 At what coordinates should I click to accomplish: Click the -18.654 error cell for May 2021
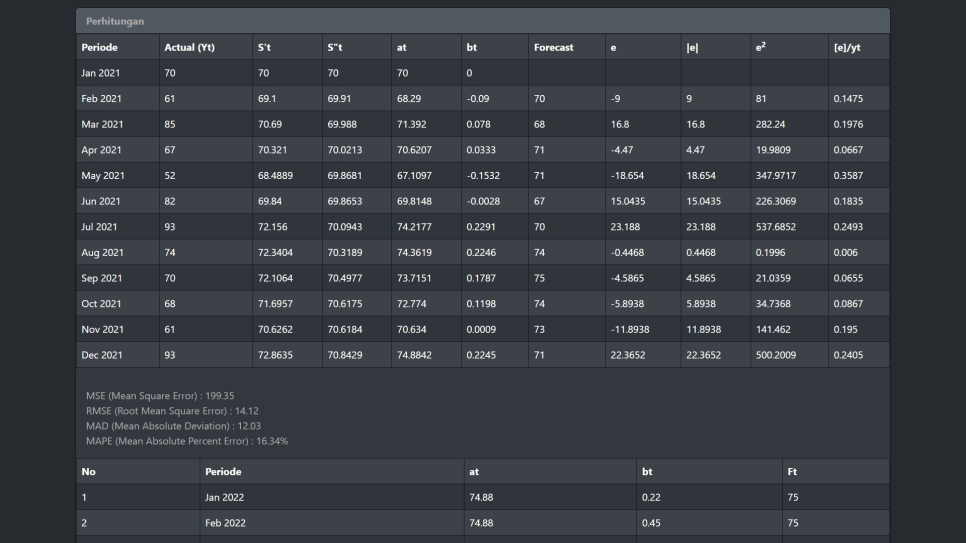pyautogui.click(x=627, y=176)
